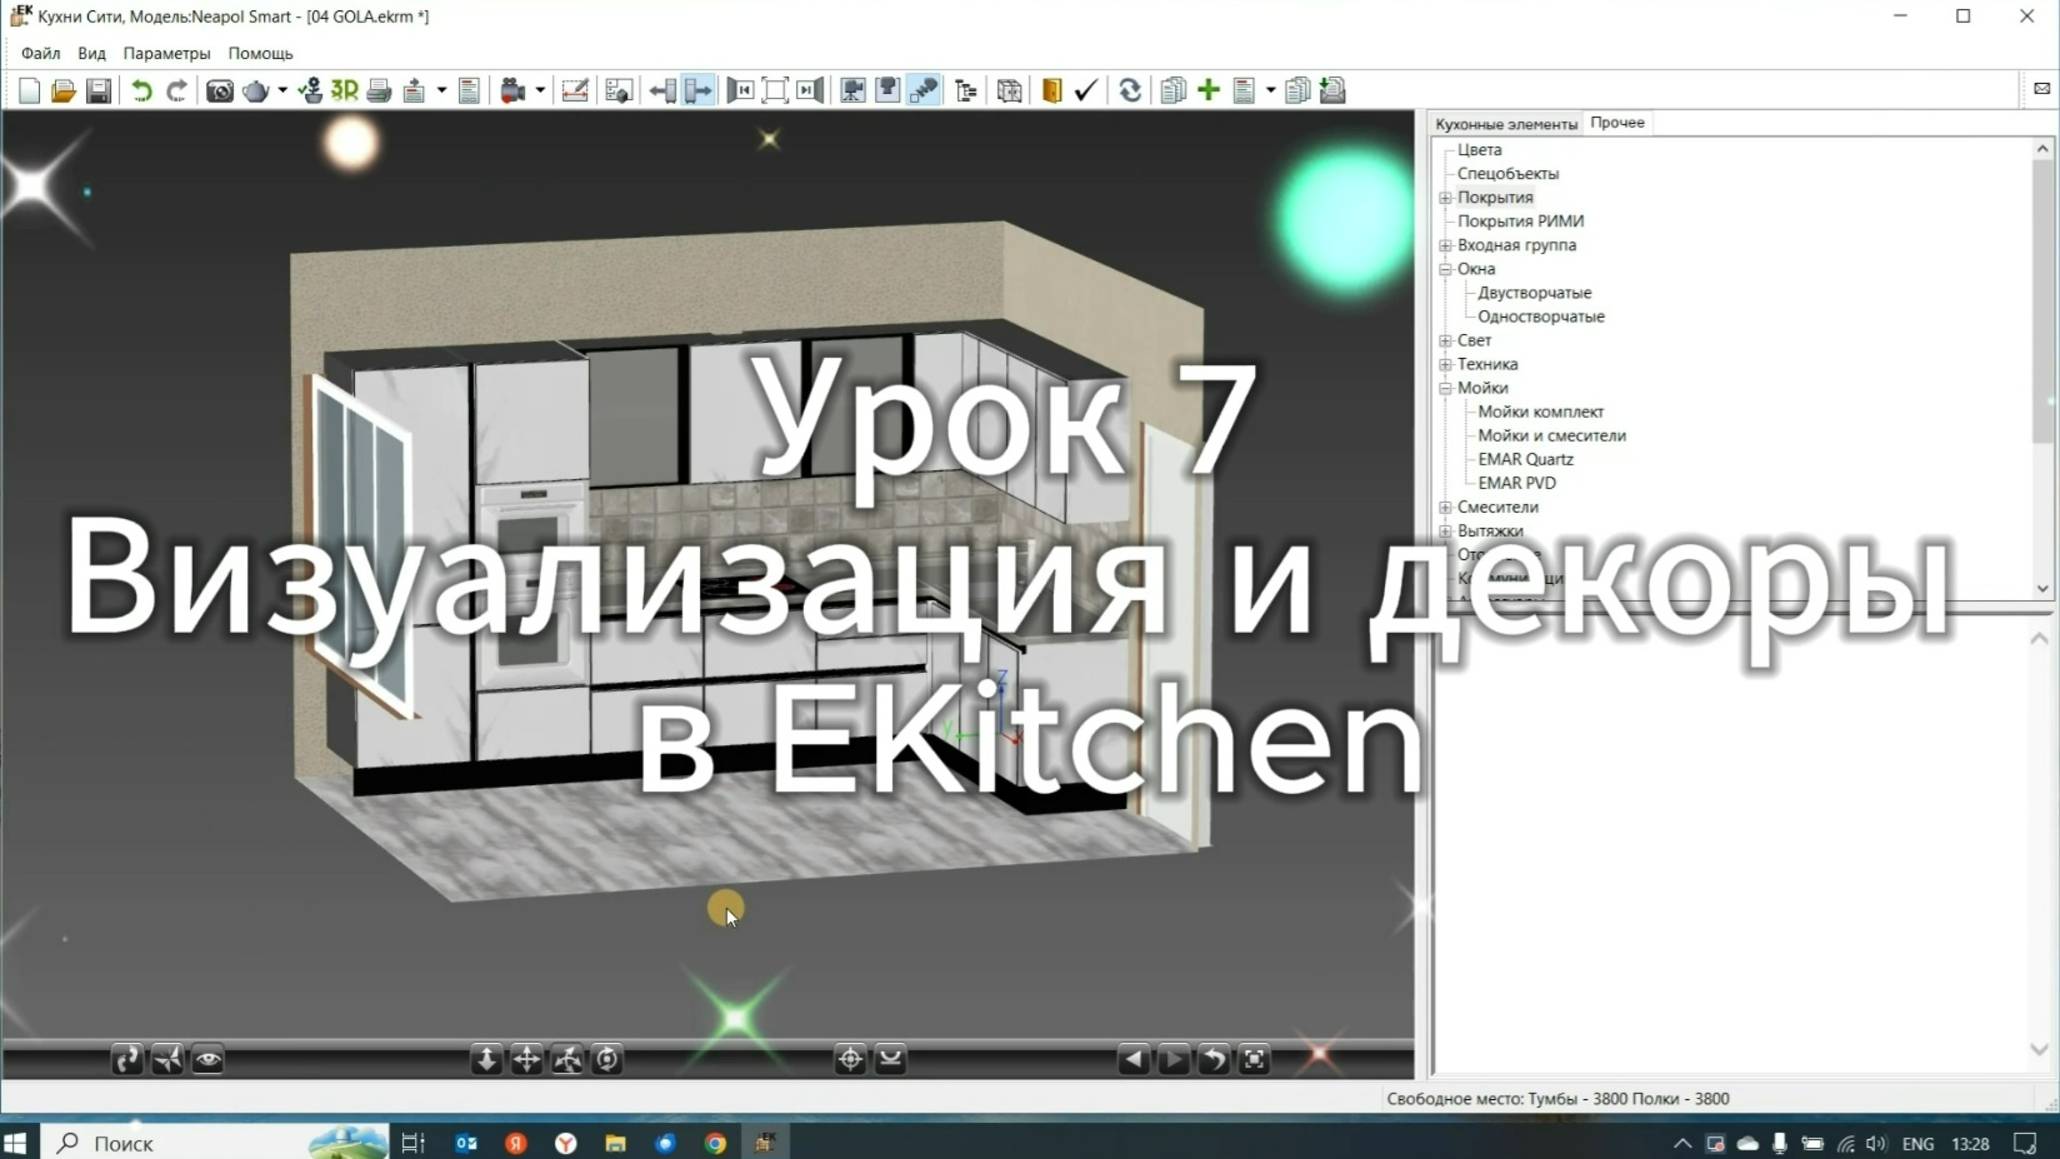This screenshot has height=1159, width=2060.
Task: Open the report sheet icon
Action: pos(469,91)
